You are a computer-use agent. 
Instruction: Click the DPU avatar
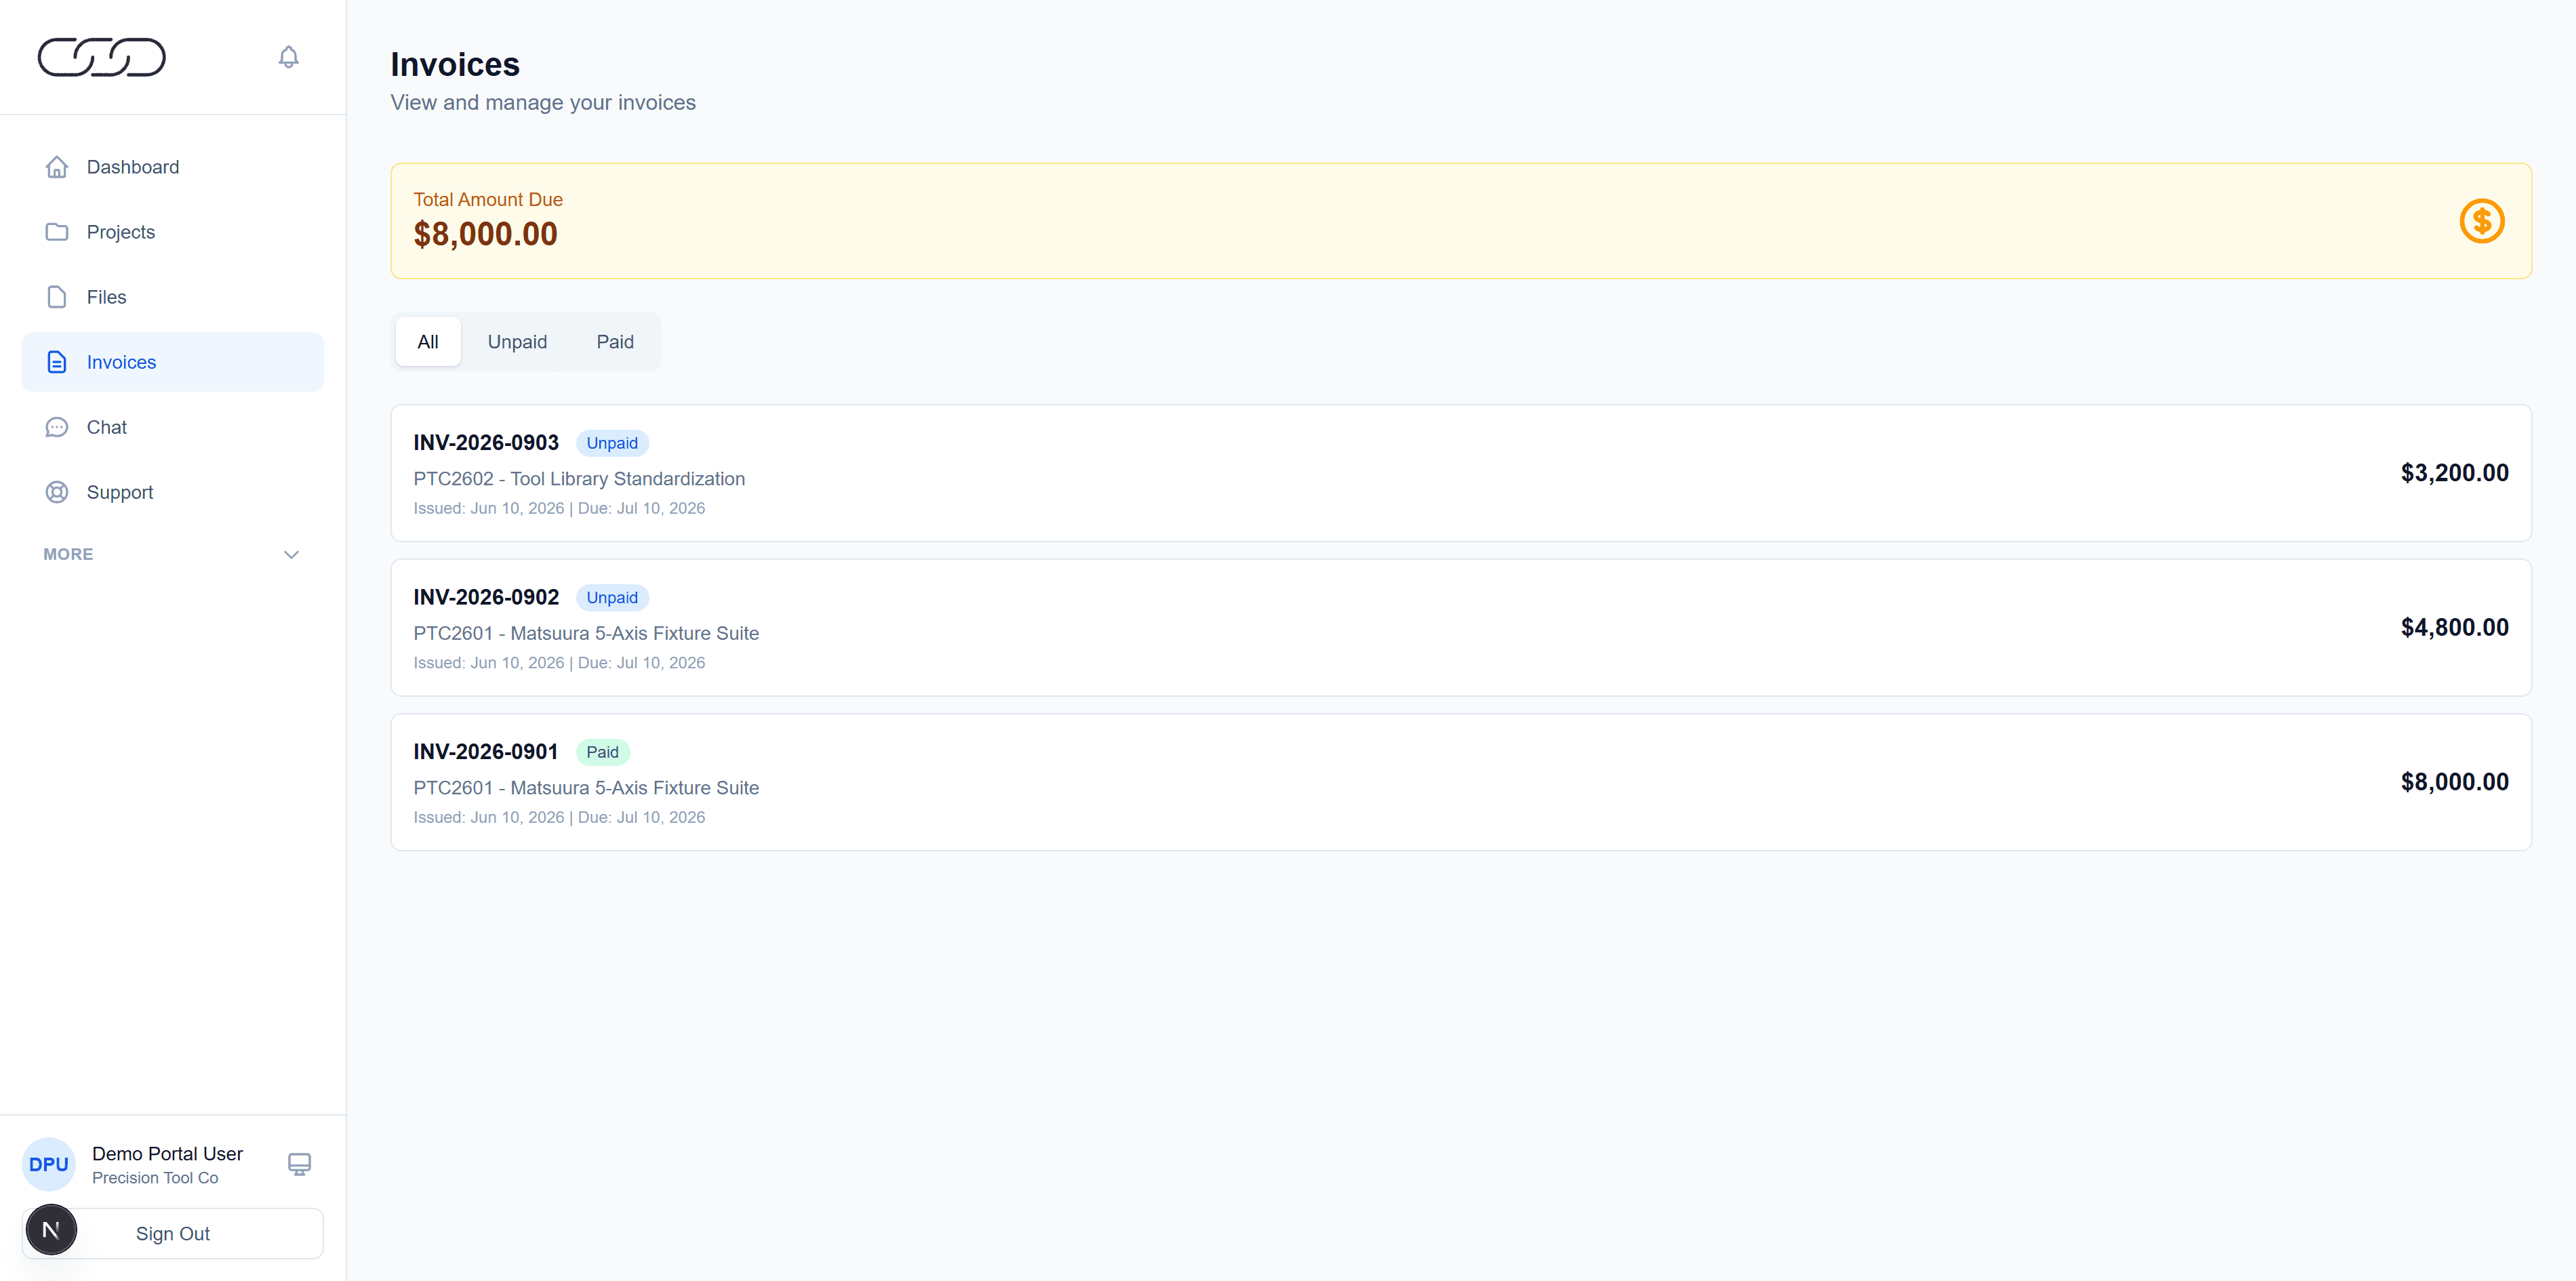[x=49, y=1164]
